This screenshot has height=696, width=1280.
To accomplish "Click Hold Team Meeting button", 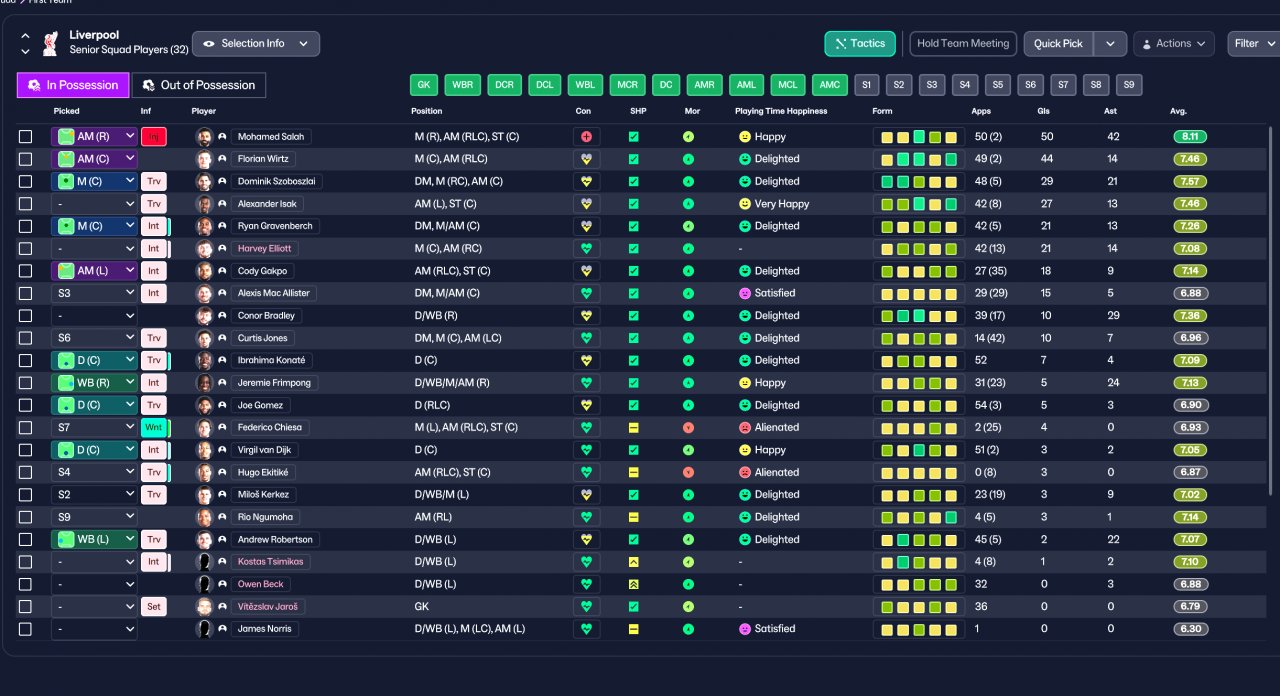I will coord(963,44).
